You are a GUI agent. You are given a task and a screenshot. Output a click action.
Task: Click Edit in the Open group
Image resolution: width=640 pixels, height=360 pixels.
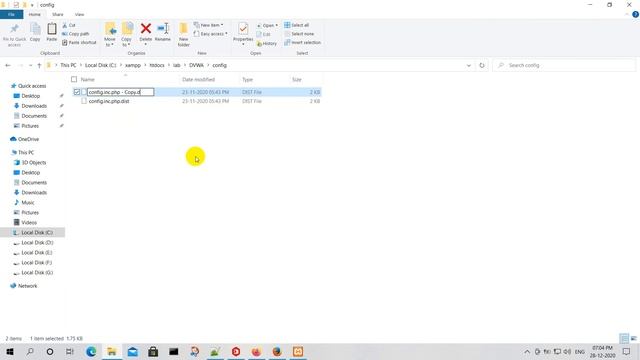coord(264,34)
